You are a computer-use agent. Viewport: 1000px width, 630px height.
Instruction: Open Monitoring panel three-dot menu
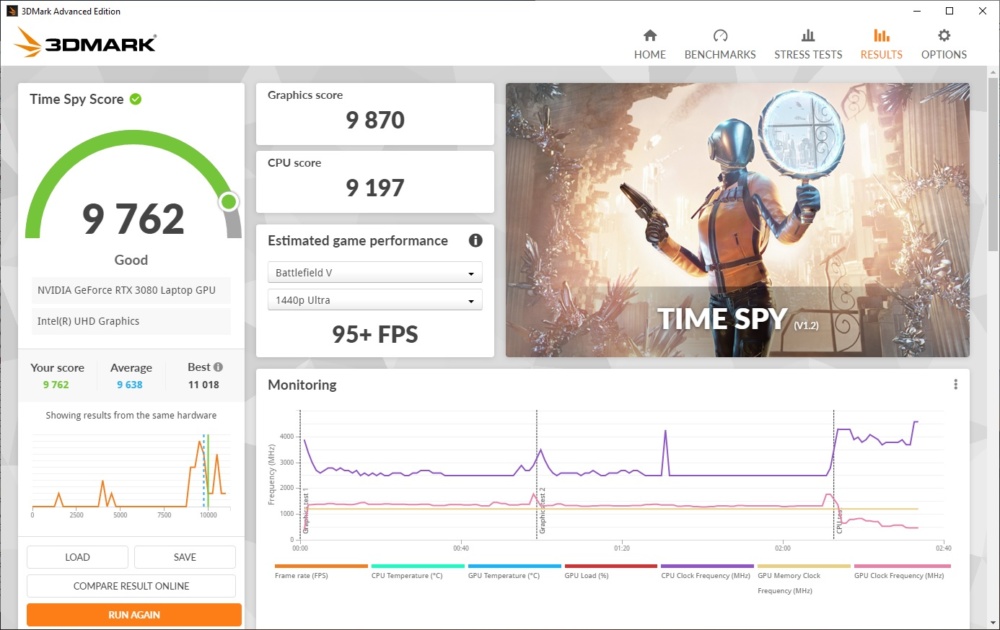pos(955,385)
